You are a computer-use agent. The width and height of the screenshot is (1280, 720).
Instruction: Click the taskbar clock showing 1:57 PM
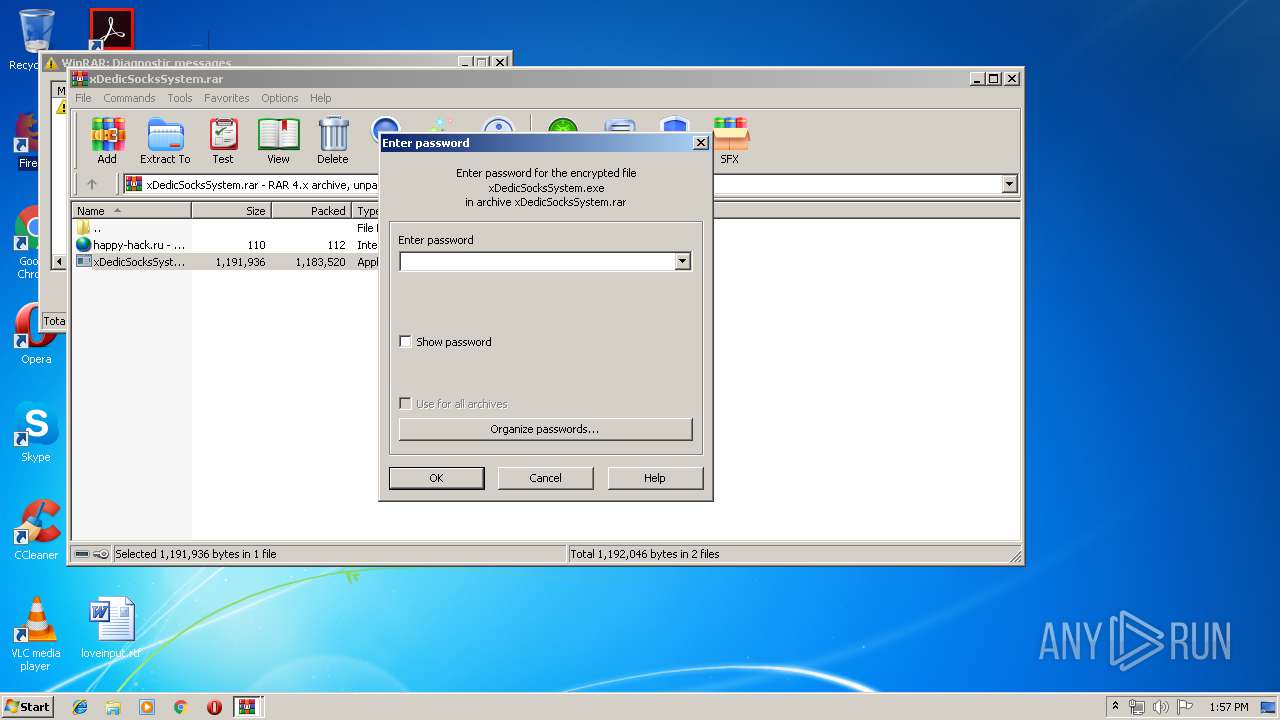click(x=1229, y=707)
